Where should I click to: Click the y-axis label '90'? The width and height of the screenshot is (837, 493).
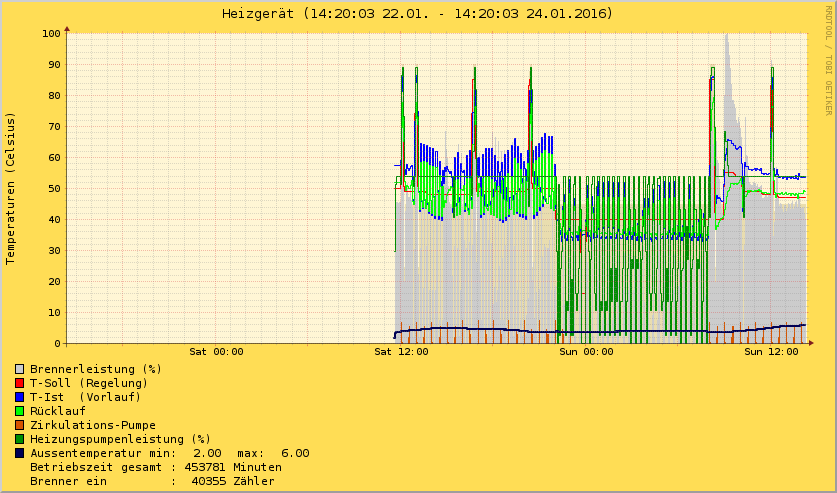pyautogui.click(x=54, y=65)
